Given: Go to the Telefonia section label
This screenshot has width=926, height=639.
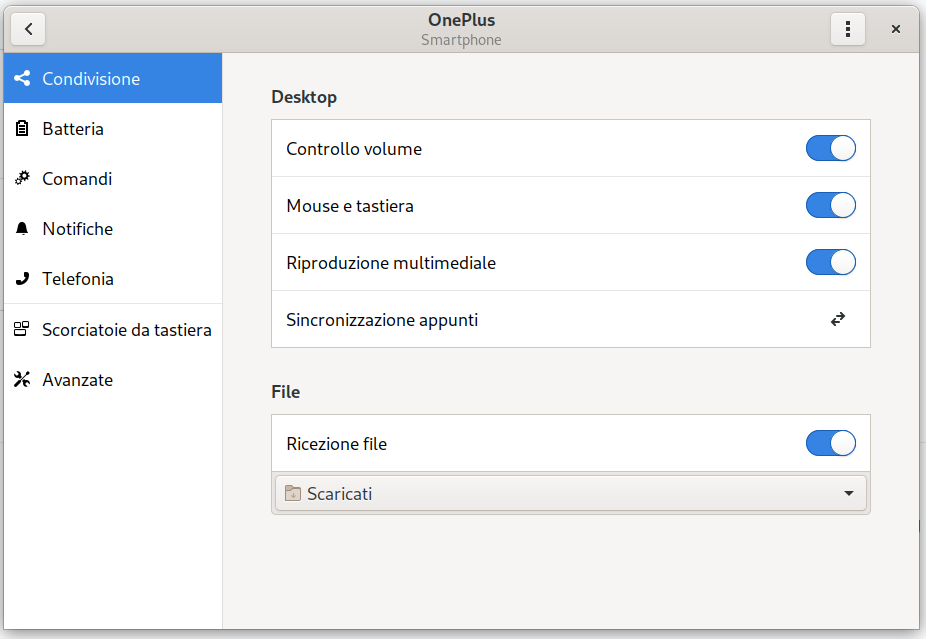Looking at the screenshot, I should (x=77, y=279).
